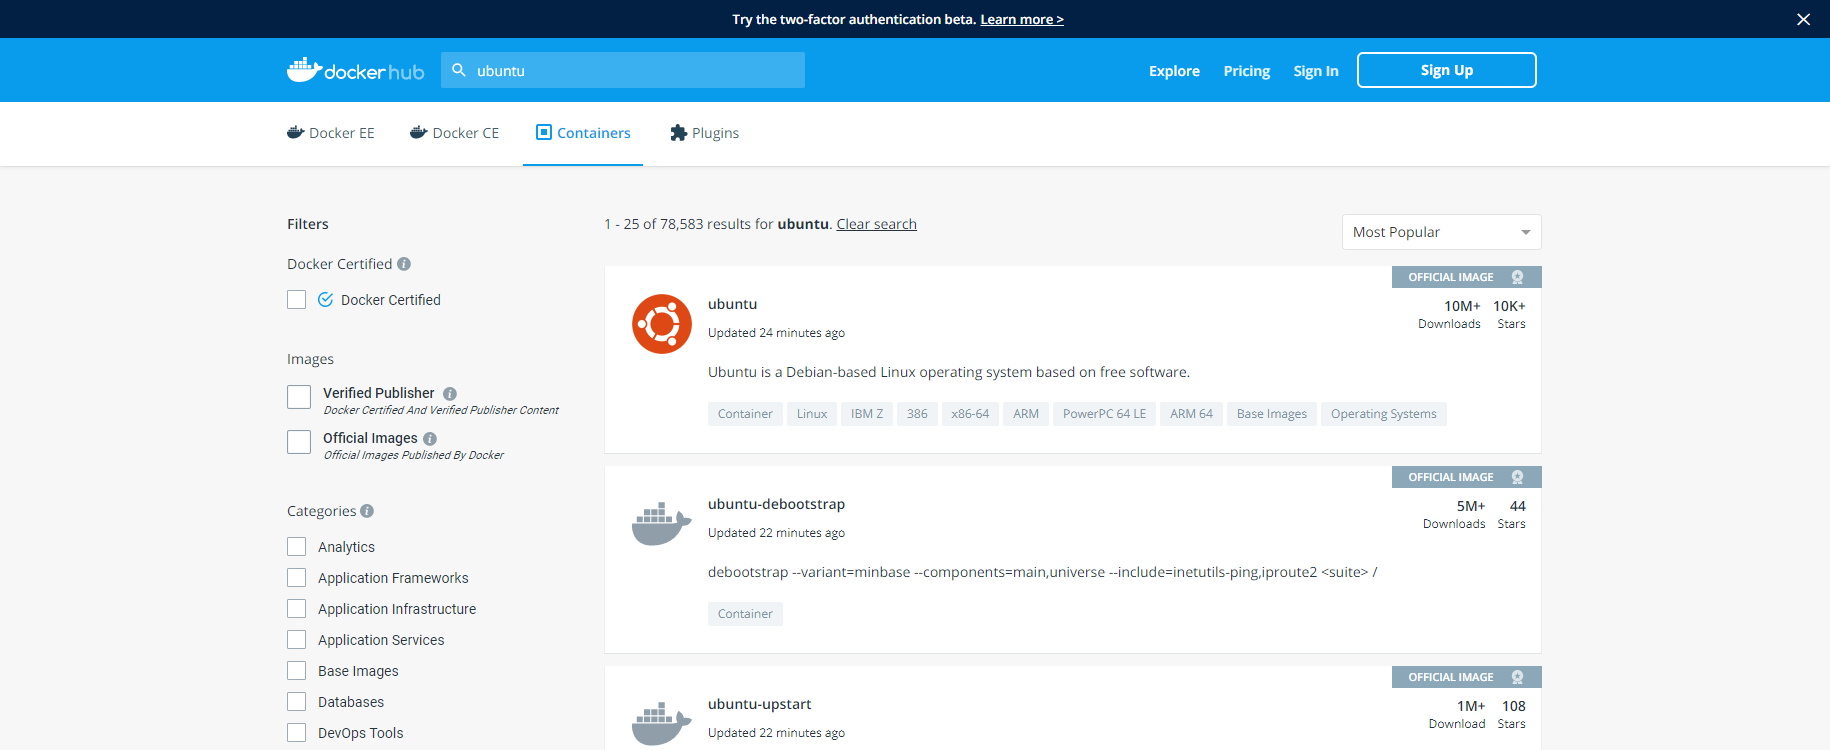
Task: Tick the Application Services checkbox
Action: (296, 639)
